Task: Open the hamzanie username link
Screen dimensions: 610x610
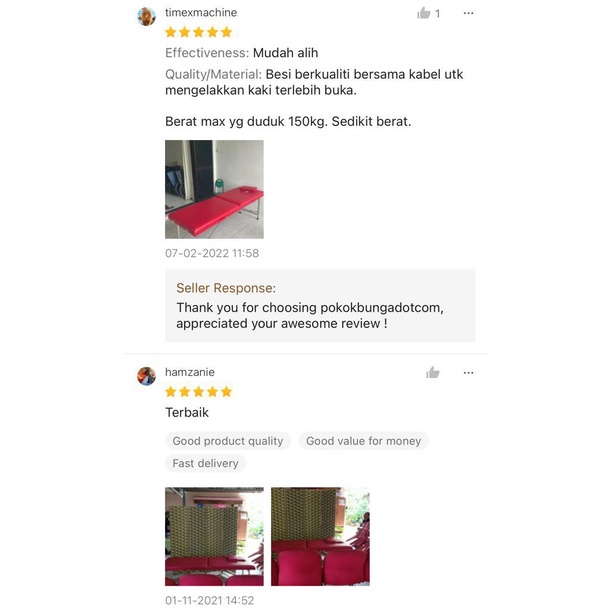Action: tap(189, 372)
